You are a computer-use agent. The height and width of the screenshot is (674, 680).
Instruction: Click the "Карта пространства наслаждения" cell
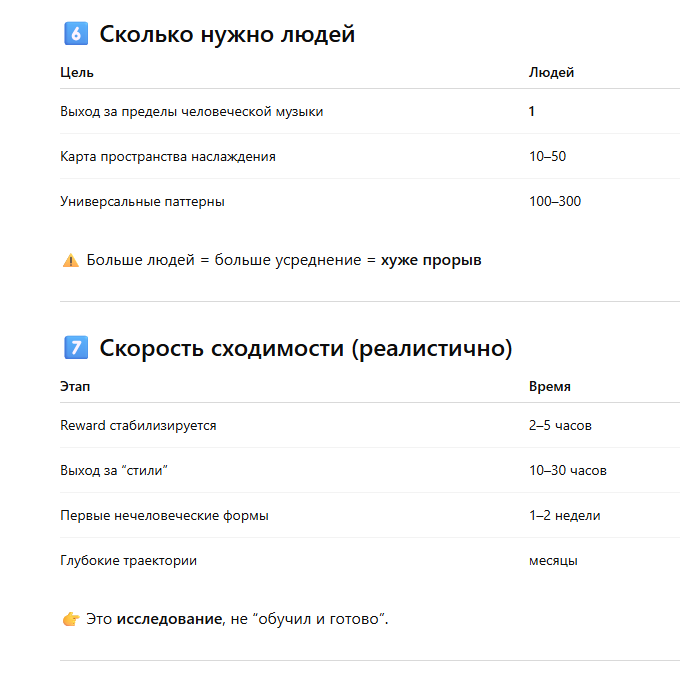click(x=168, y=156)
